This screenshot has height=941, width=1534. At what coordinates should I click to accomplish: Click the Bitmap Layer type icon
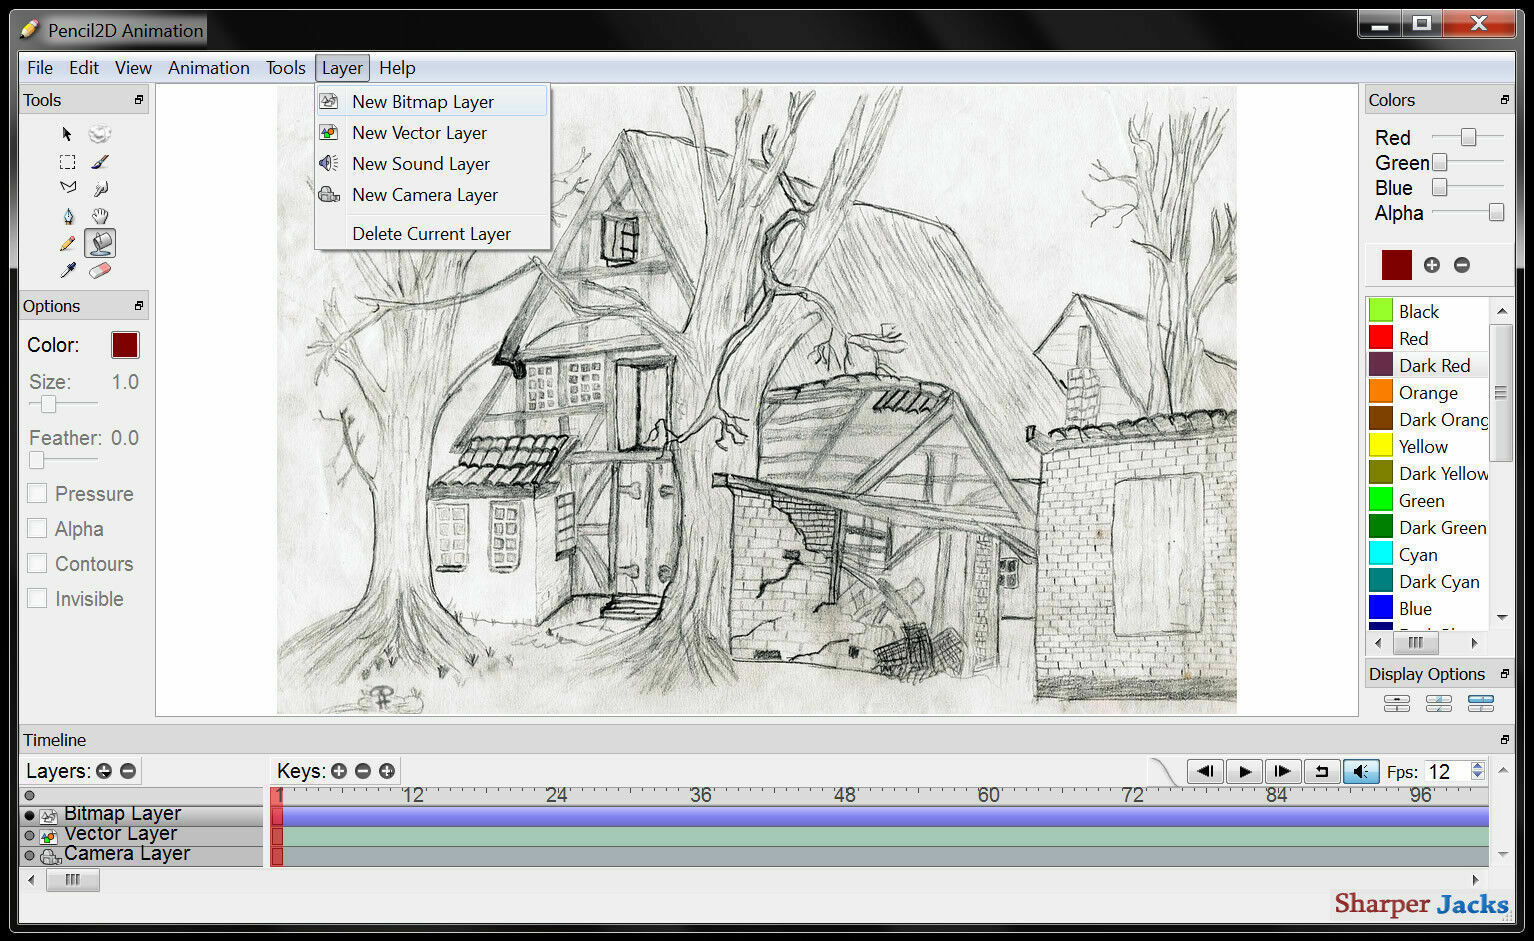tap(48, 816)
